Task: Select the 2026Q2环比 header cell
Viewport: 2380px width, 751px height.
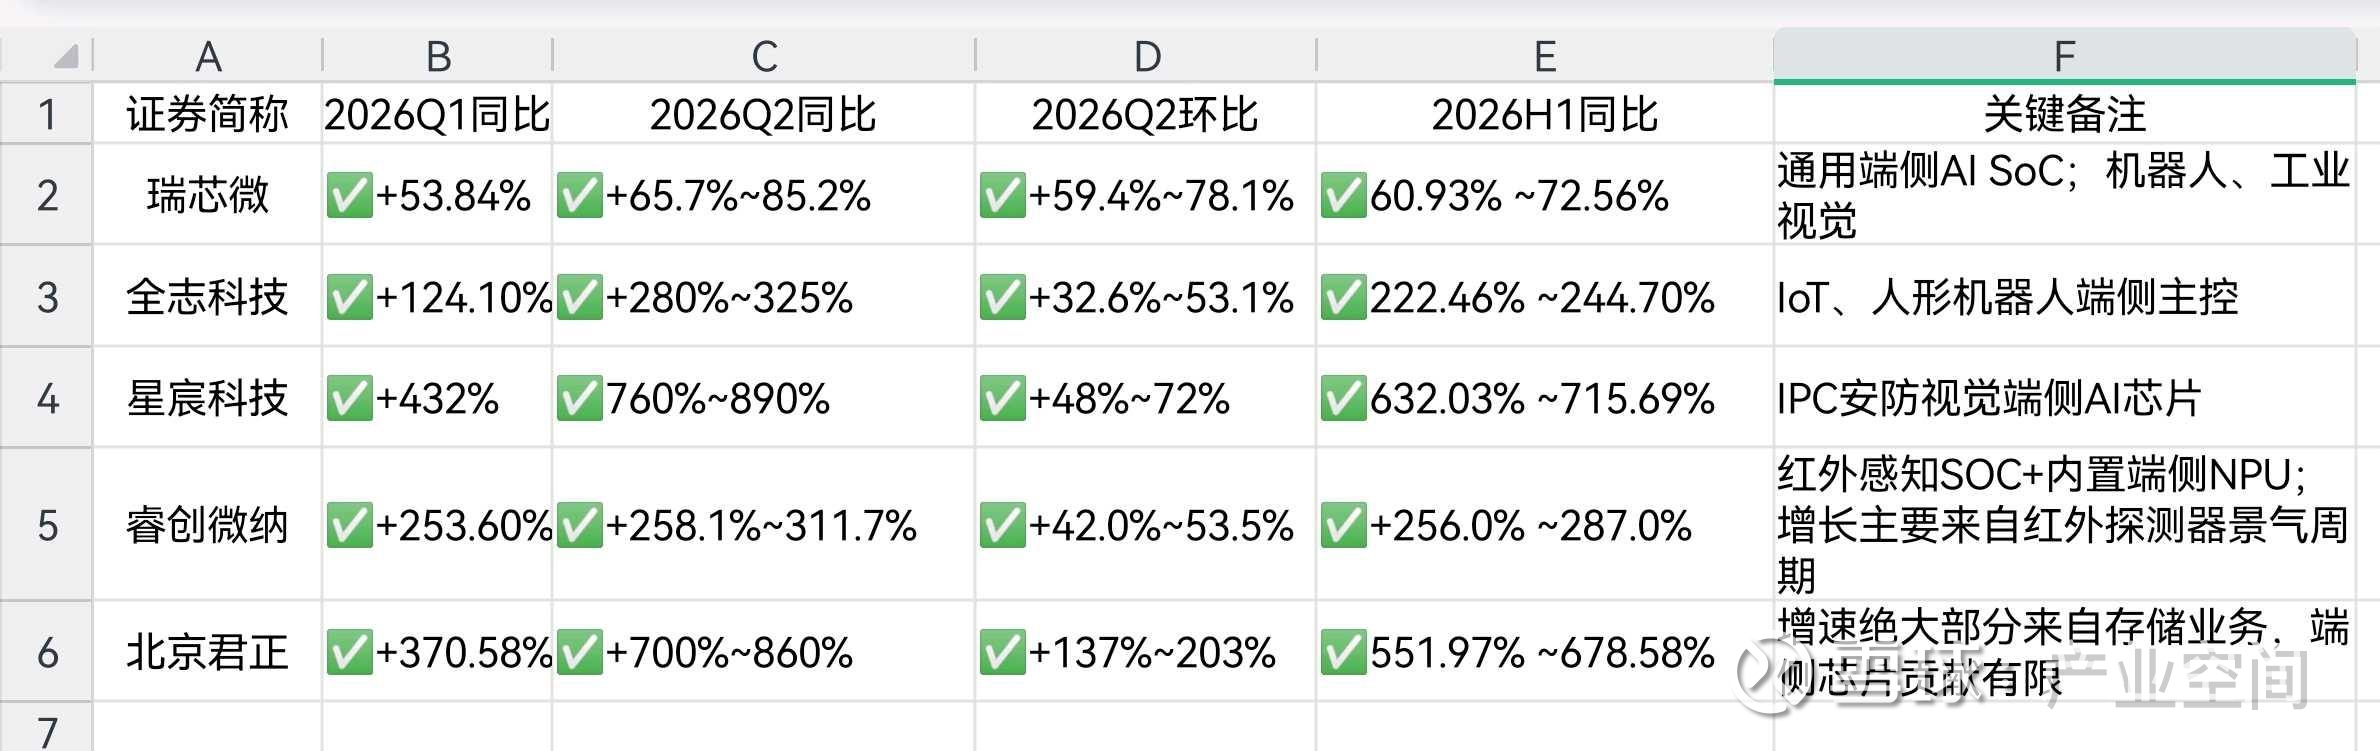Action: click(x=1145, y=114)
